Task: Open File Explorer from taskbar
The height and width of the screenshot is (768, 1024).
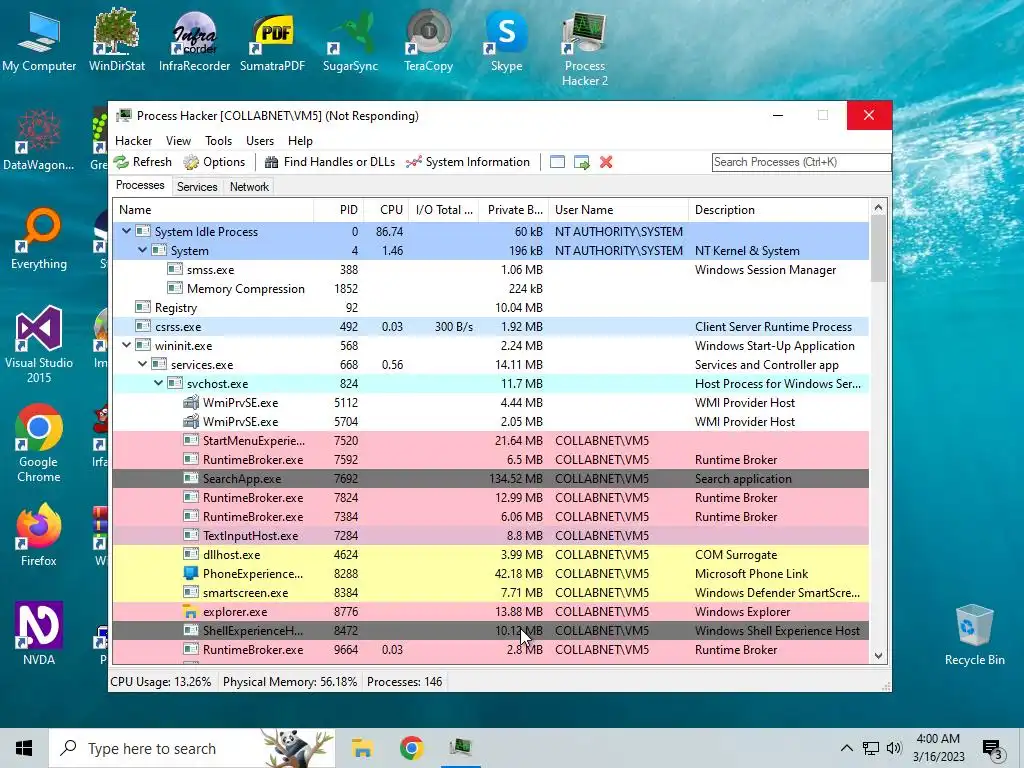Action: click(362, 748)
